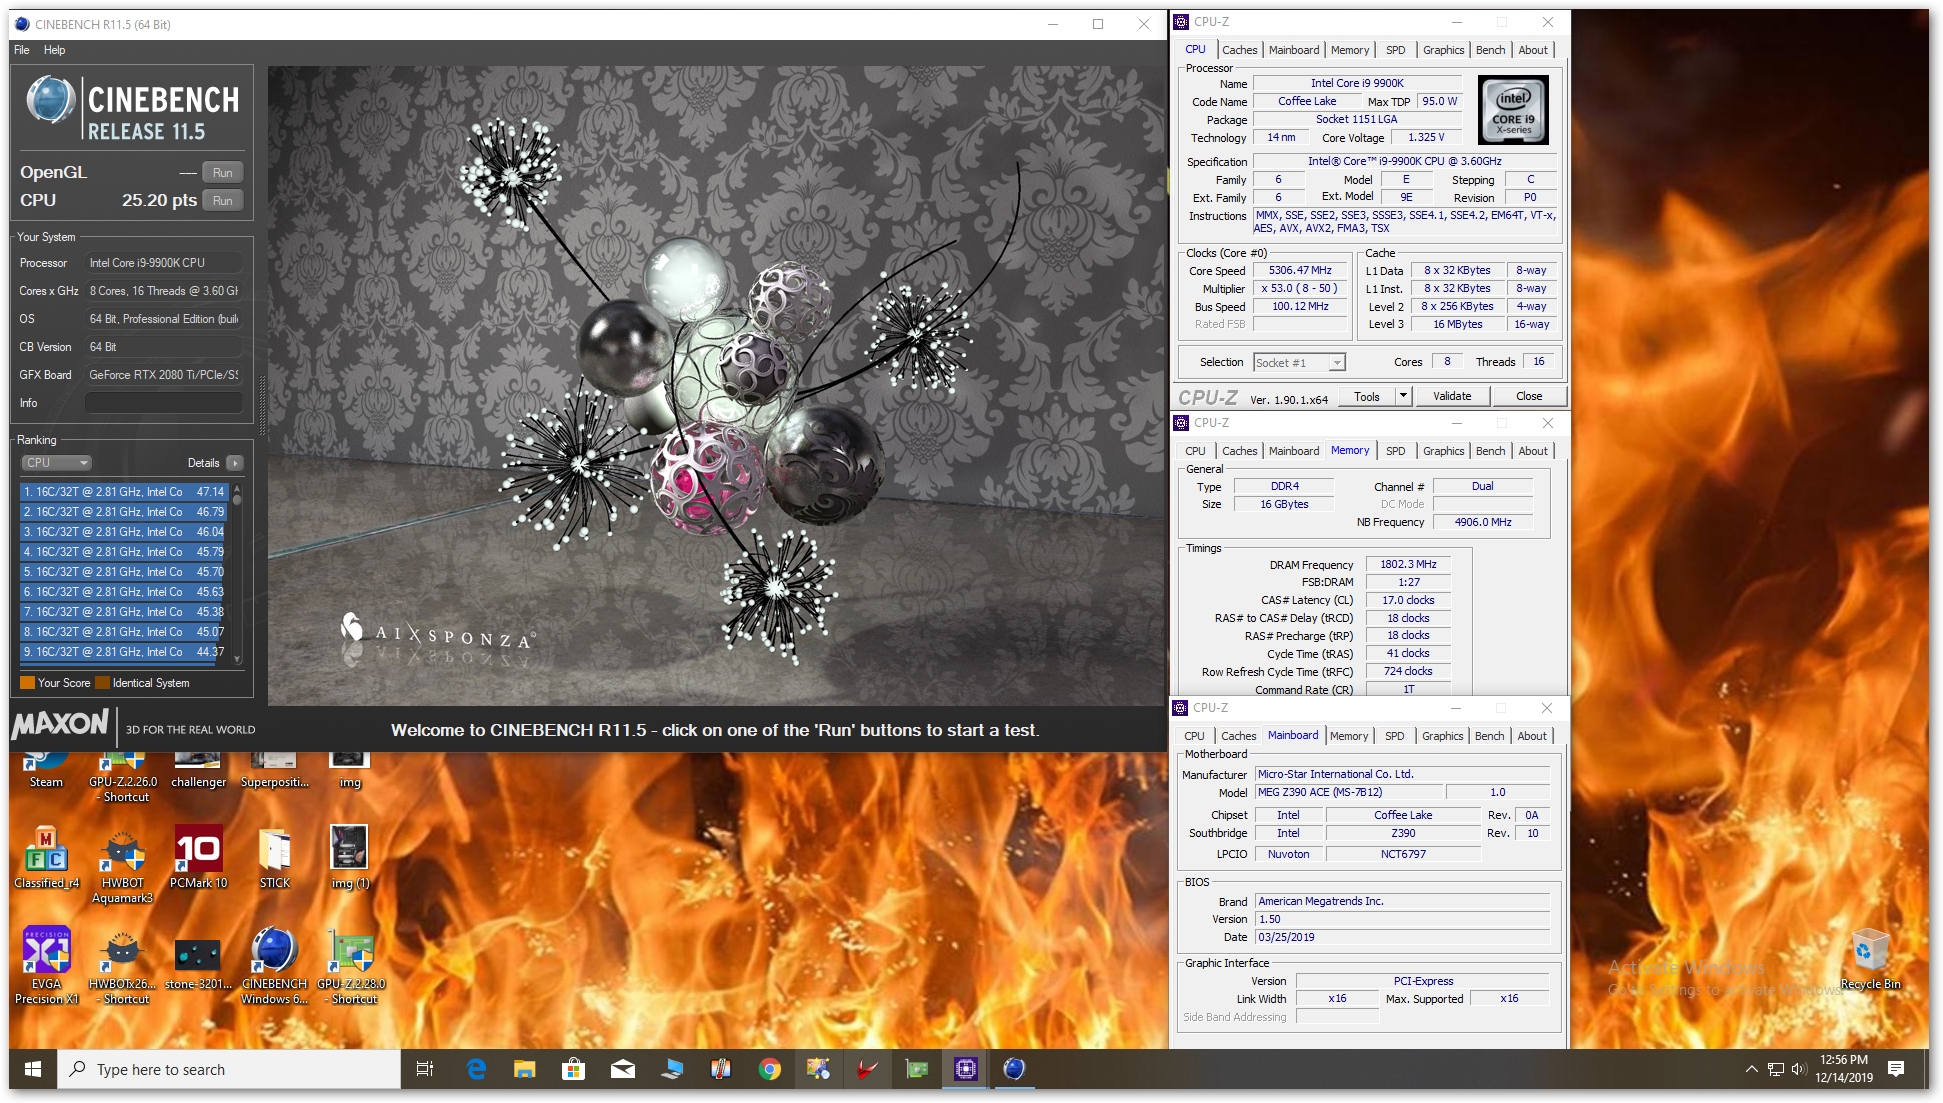The width and height of the screenshot is (1943, 1103).
Task: Expand the ranking Details arrow
Action: coord(235,463)
